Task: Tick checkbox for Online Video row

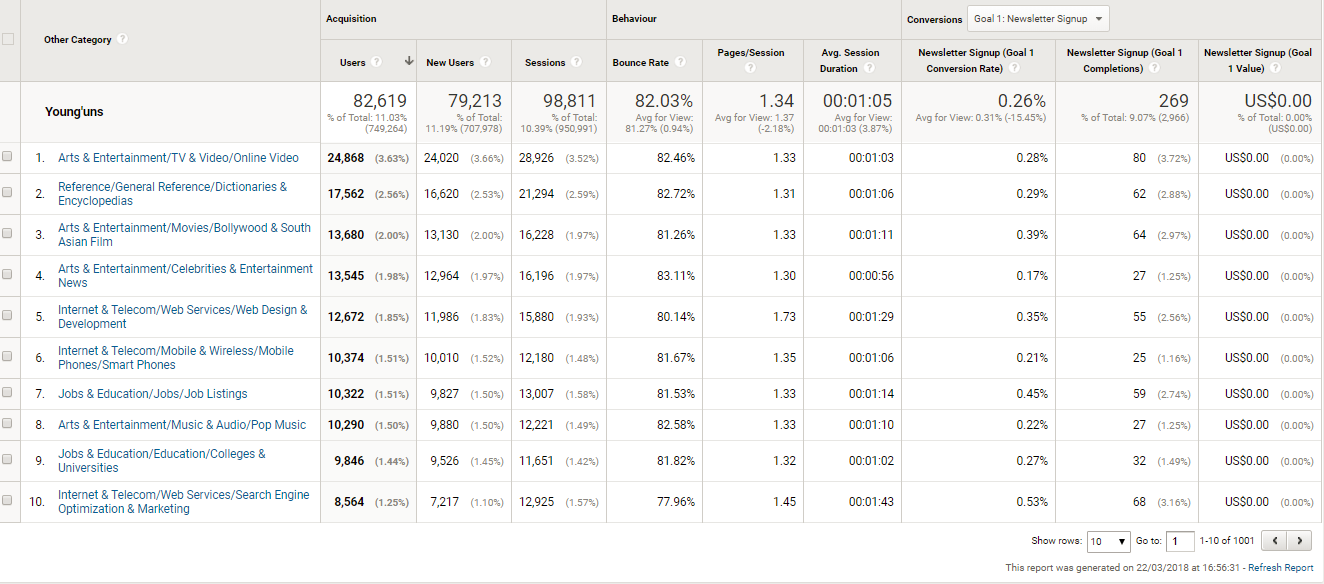Action: (8, 157)
